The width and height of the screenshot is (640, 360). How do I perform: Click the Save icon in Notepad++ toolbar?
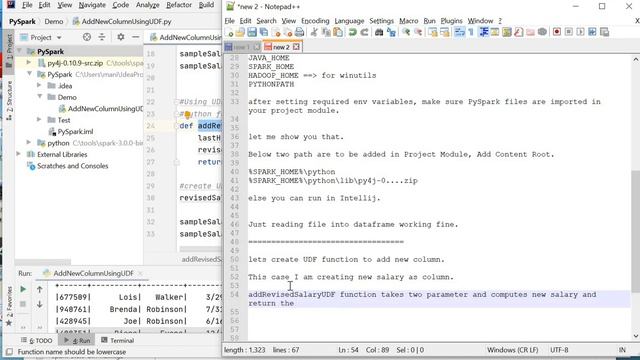[252, 32]
